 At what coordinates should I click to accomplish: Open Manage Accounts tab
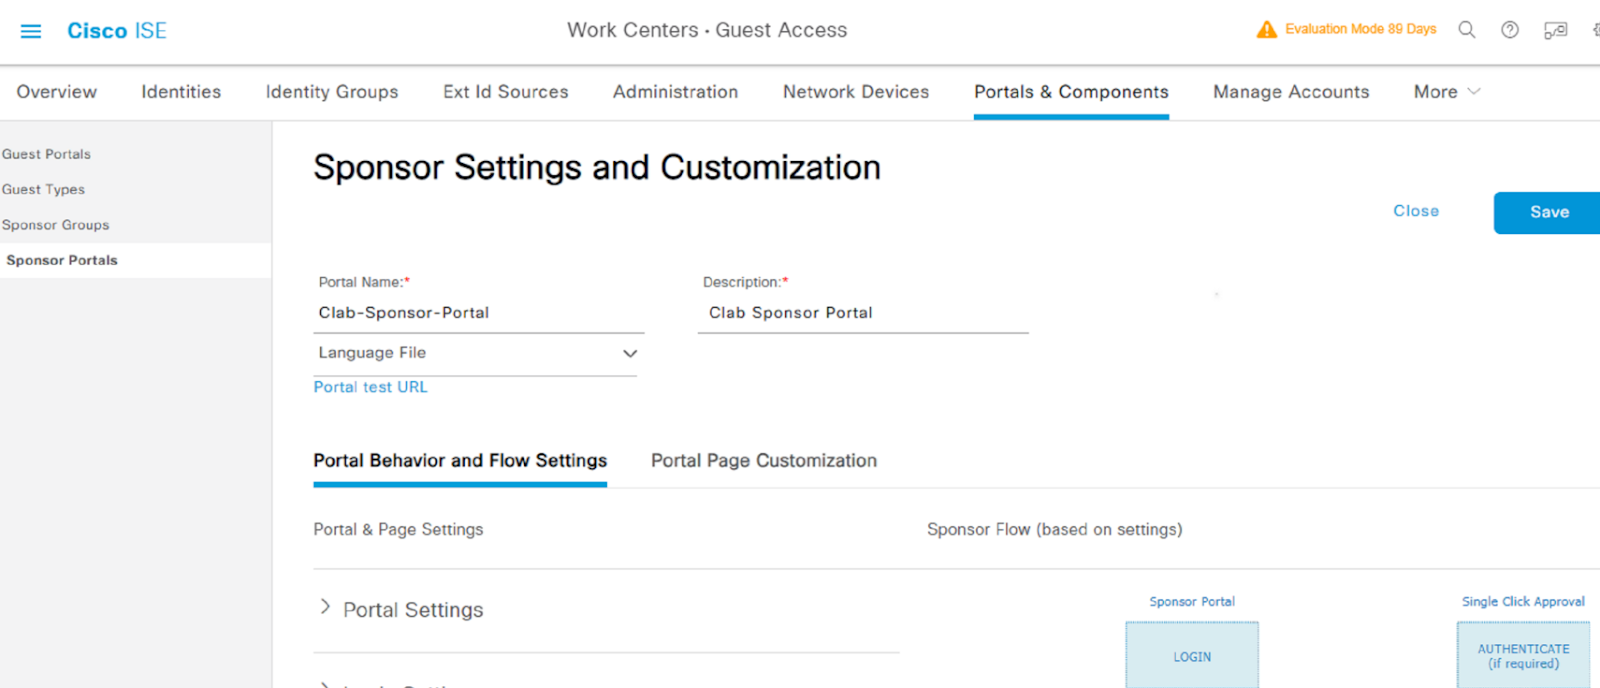pyautogui.click(x=1291, y=92)
